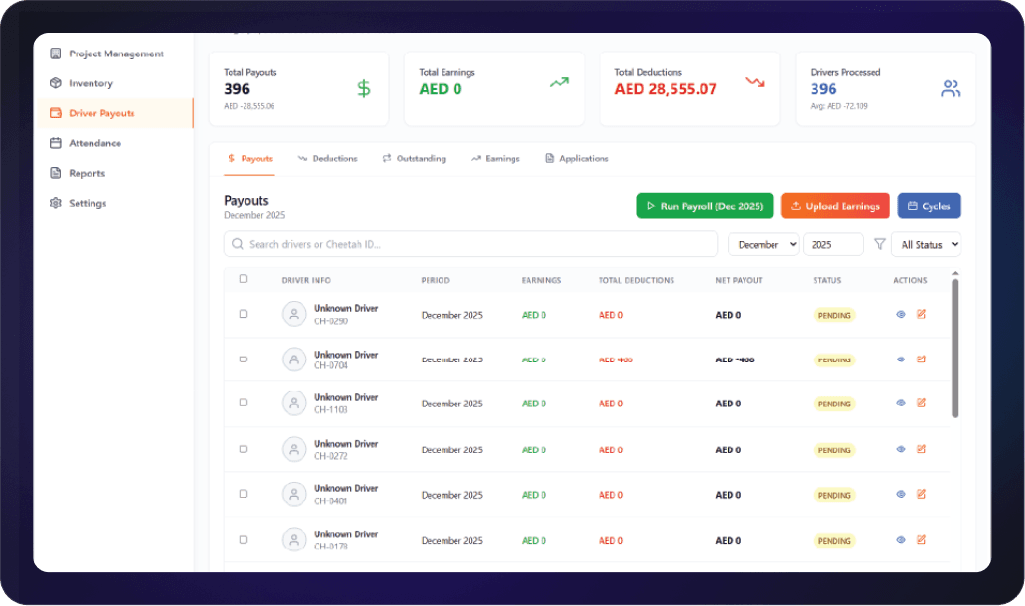The width and height of the screenshot is (1025, 606).
Task: Click the Attendance calendar icon
Action: (56, 143)
